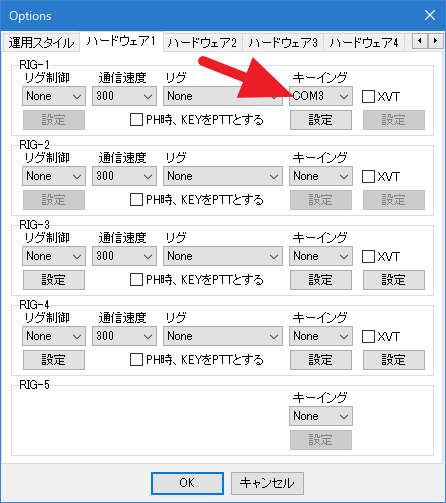The image size is (446, 503).
Task: Close the Options dialog window
Action: [x=430, y=15]
